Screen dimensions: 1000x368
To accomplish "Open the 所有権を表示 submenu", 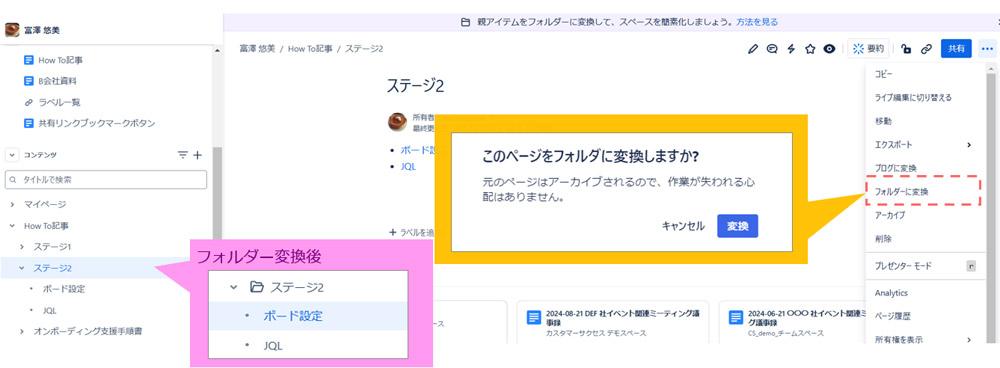I will pos(922,339).
